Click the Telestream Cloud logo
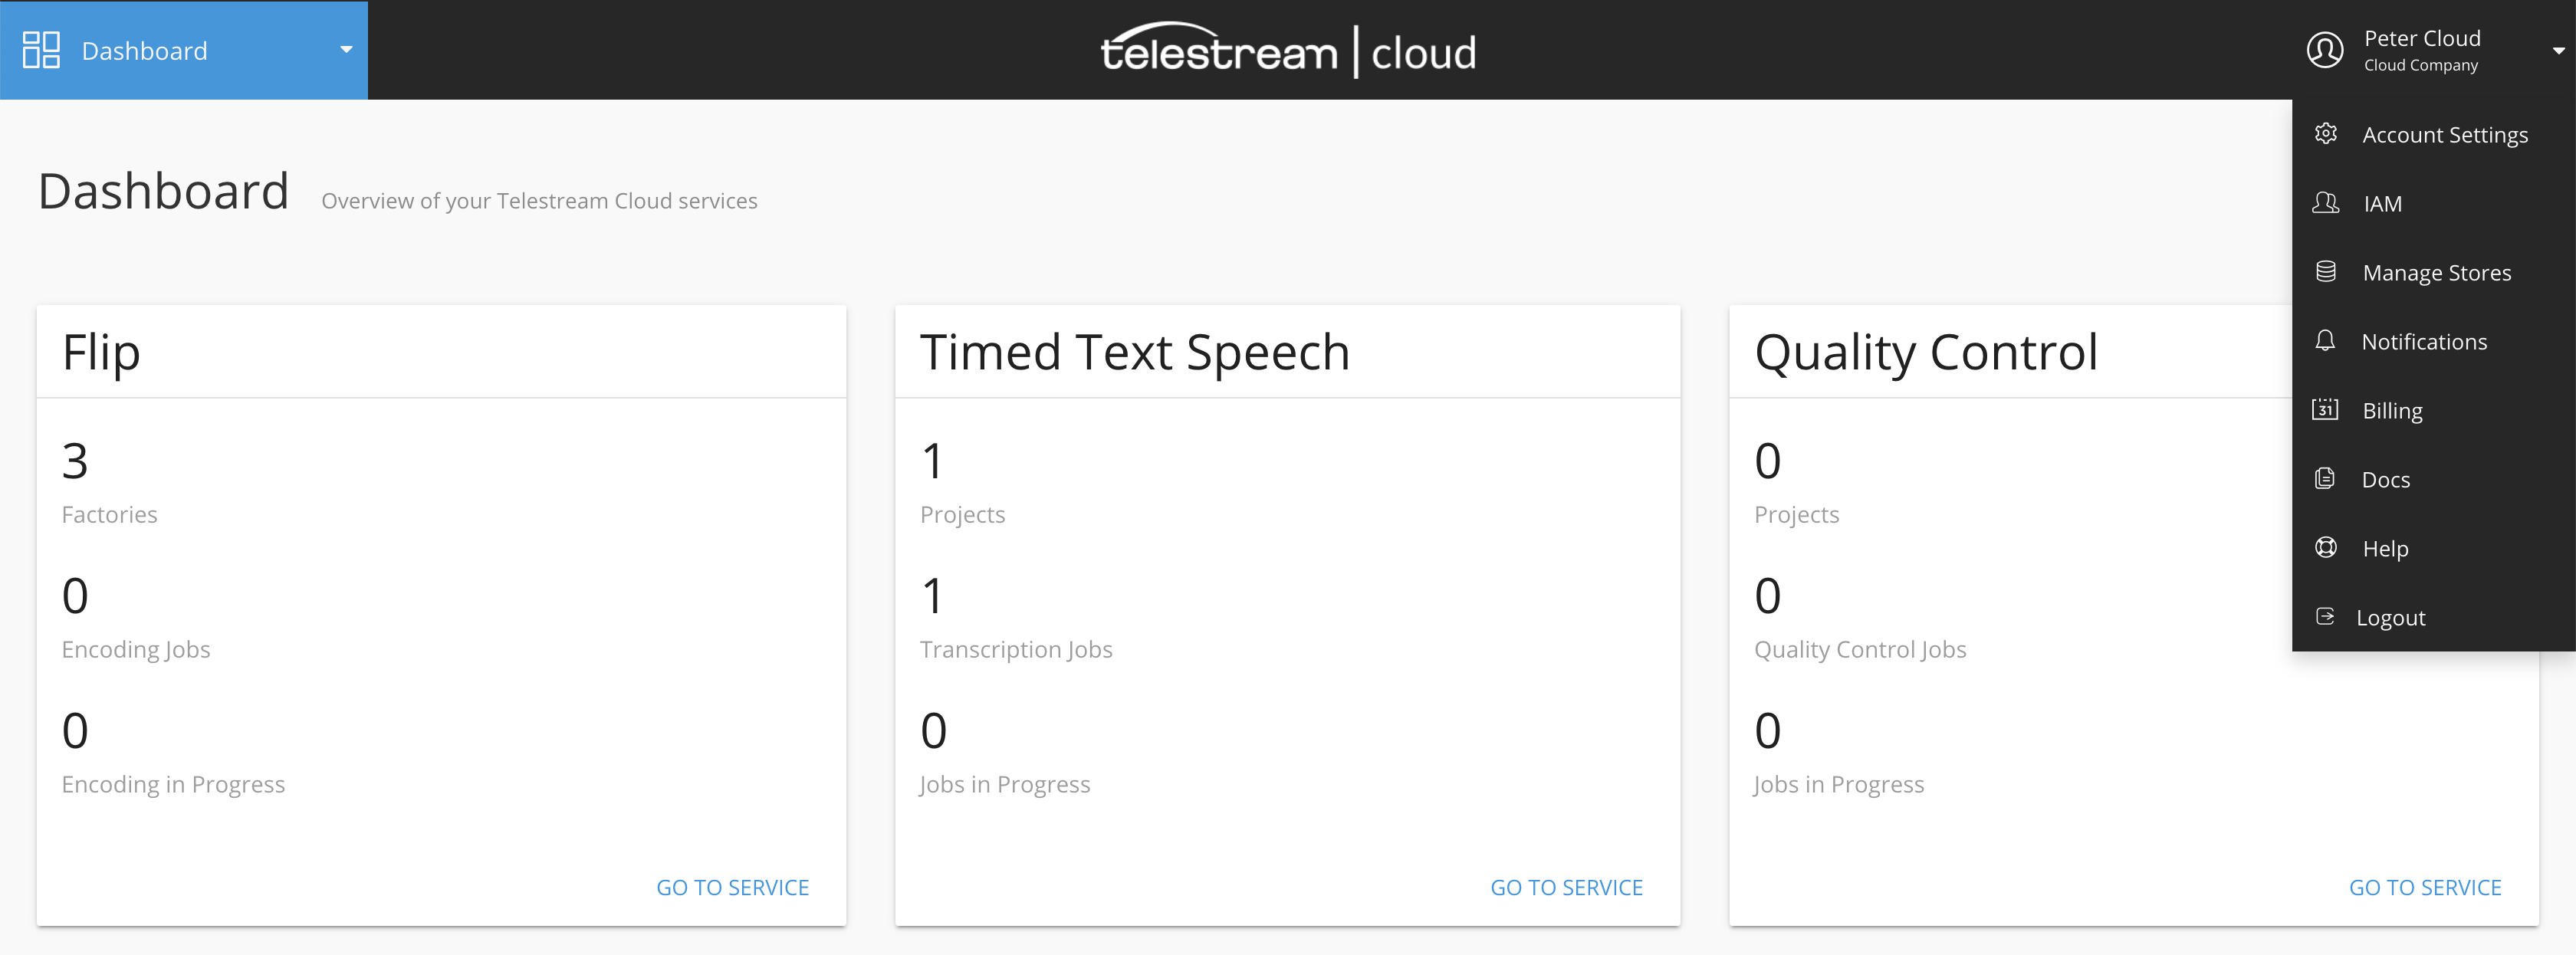Viewport: 2576px width, 955px height. (1288, 50)
